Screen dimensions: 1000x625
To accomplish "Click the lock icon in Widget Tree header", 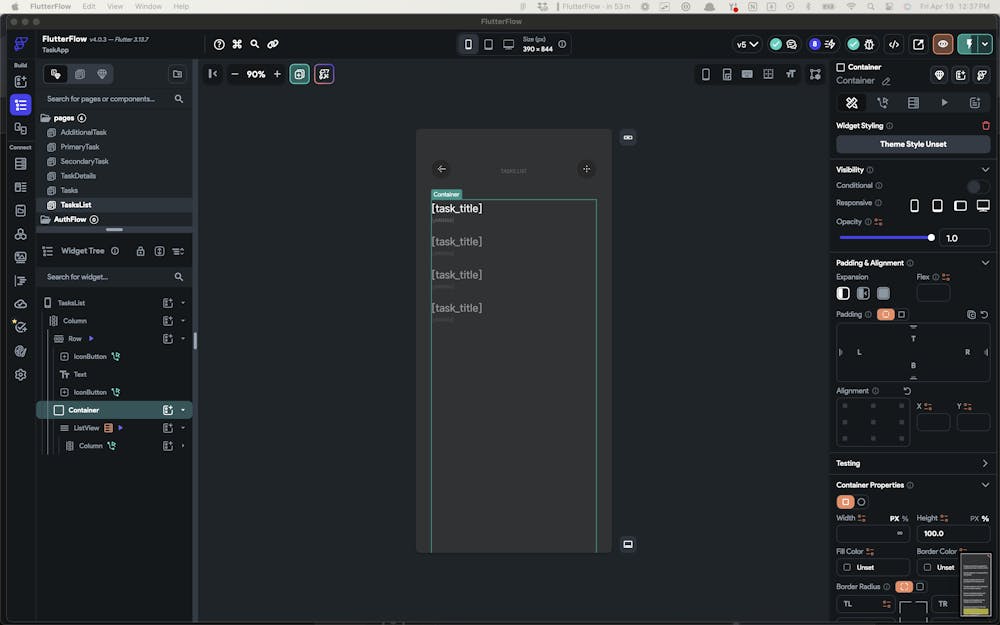I will (x=141, y=251).
